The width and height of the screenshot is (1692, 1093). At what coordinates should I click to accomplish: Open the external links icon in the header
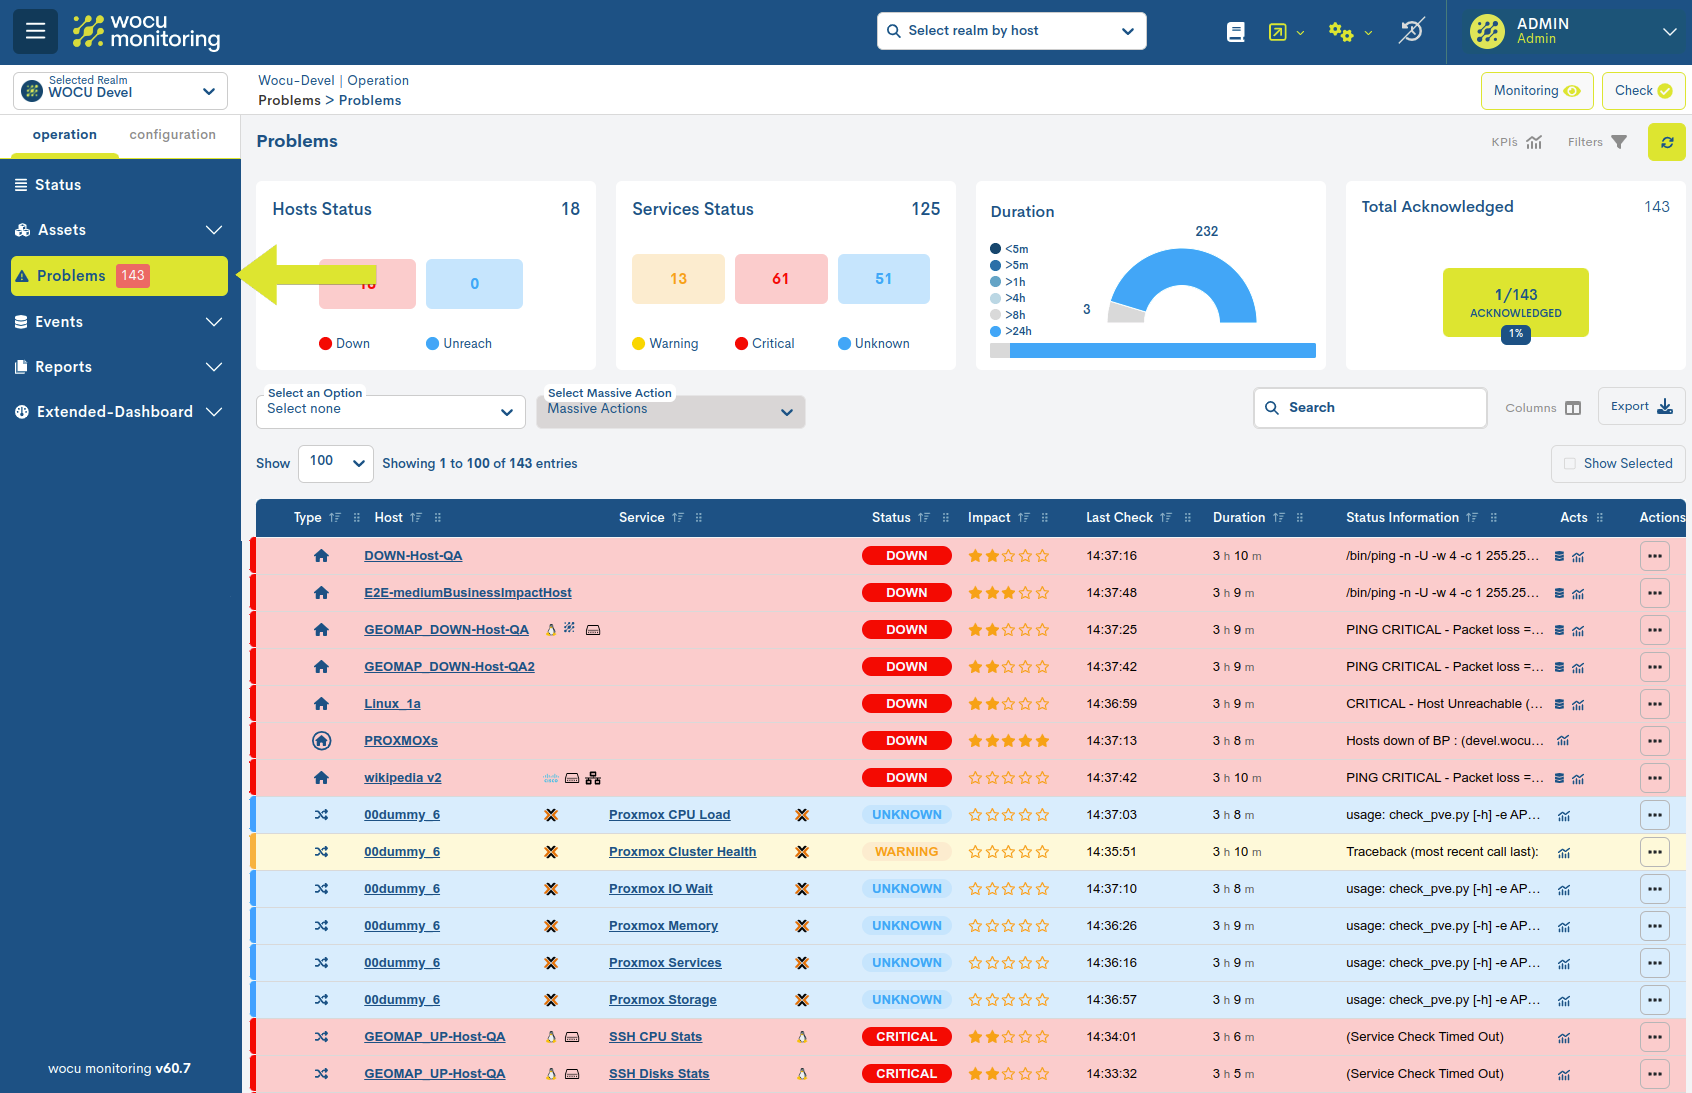pos(1278,32)
